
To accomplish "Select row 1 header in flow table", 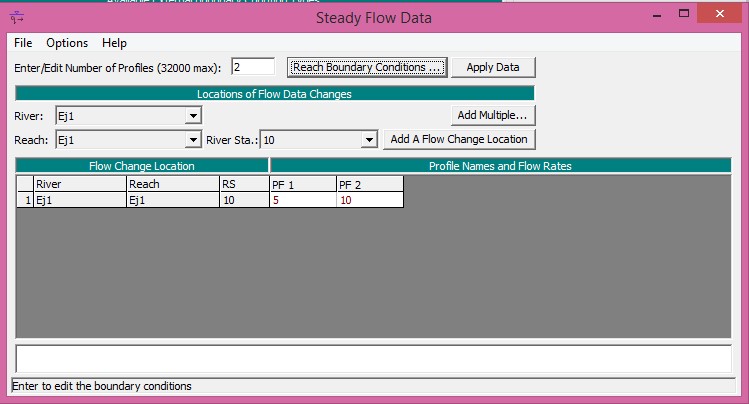I will tap(25, 200).
